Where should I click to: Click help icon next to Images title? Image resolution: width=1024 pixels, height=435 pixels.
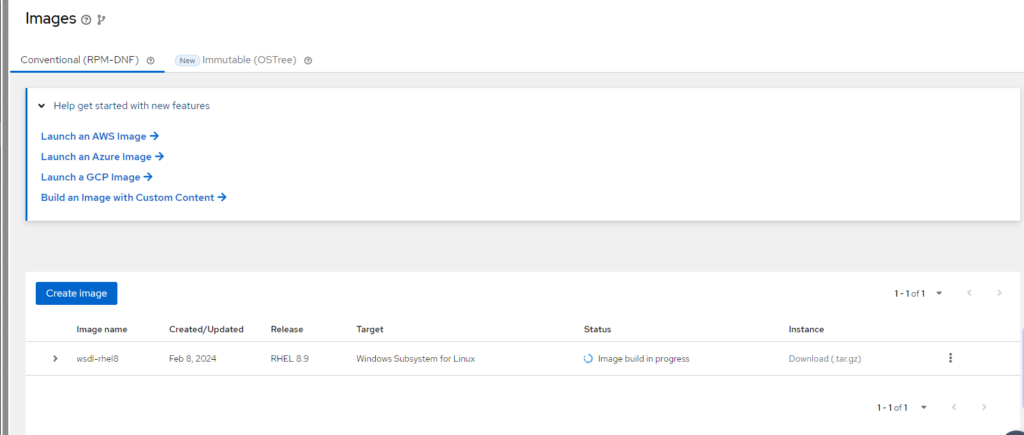(x=86, y=20)
